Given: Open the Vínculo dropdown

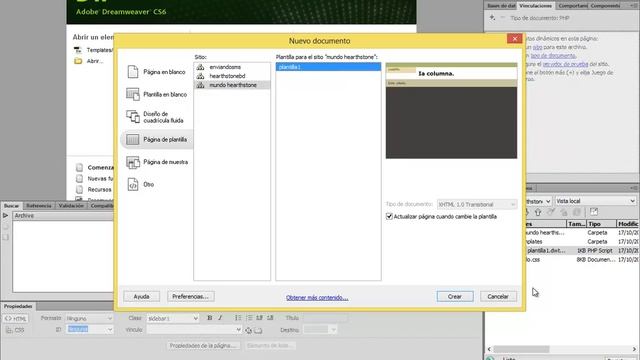Looking at the screenshot, I should tap(194, 330).
